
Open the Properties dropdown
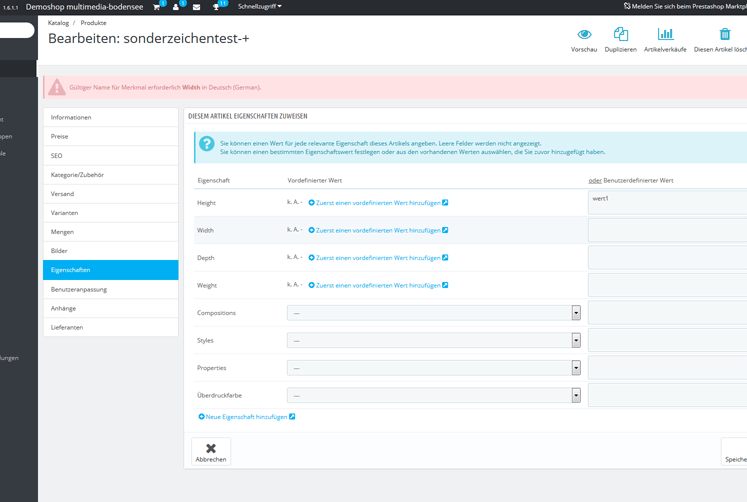coord(434,368)
